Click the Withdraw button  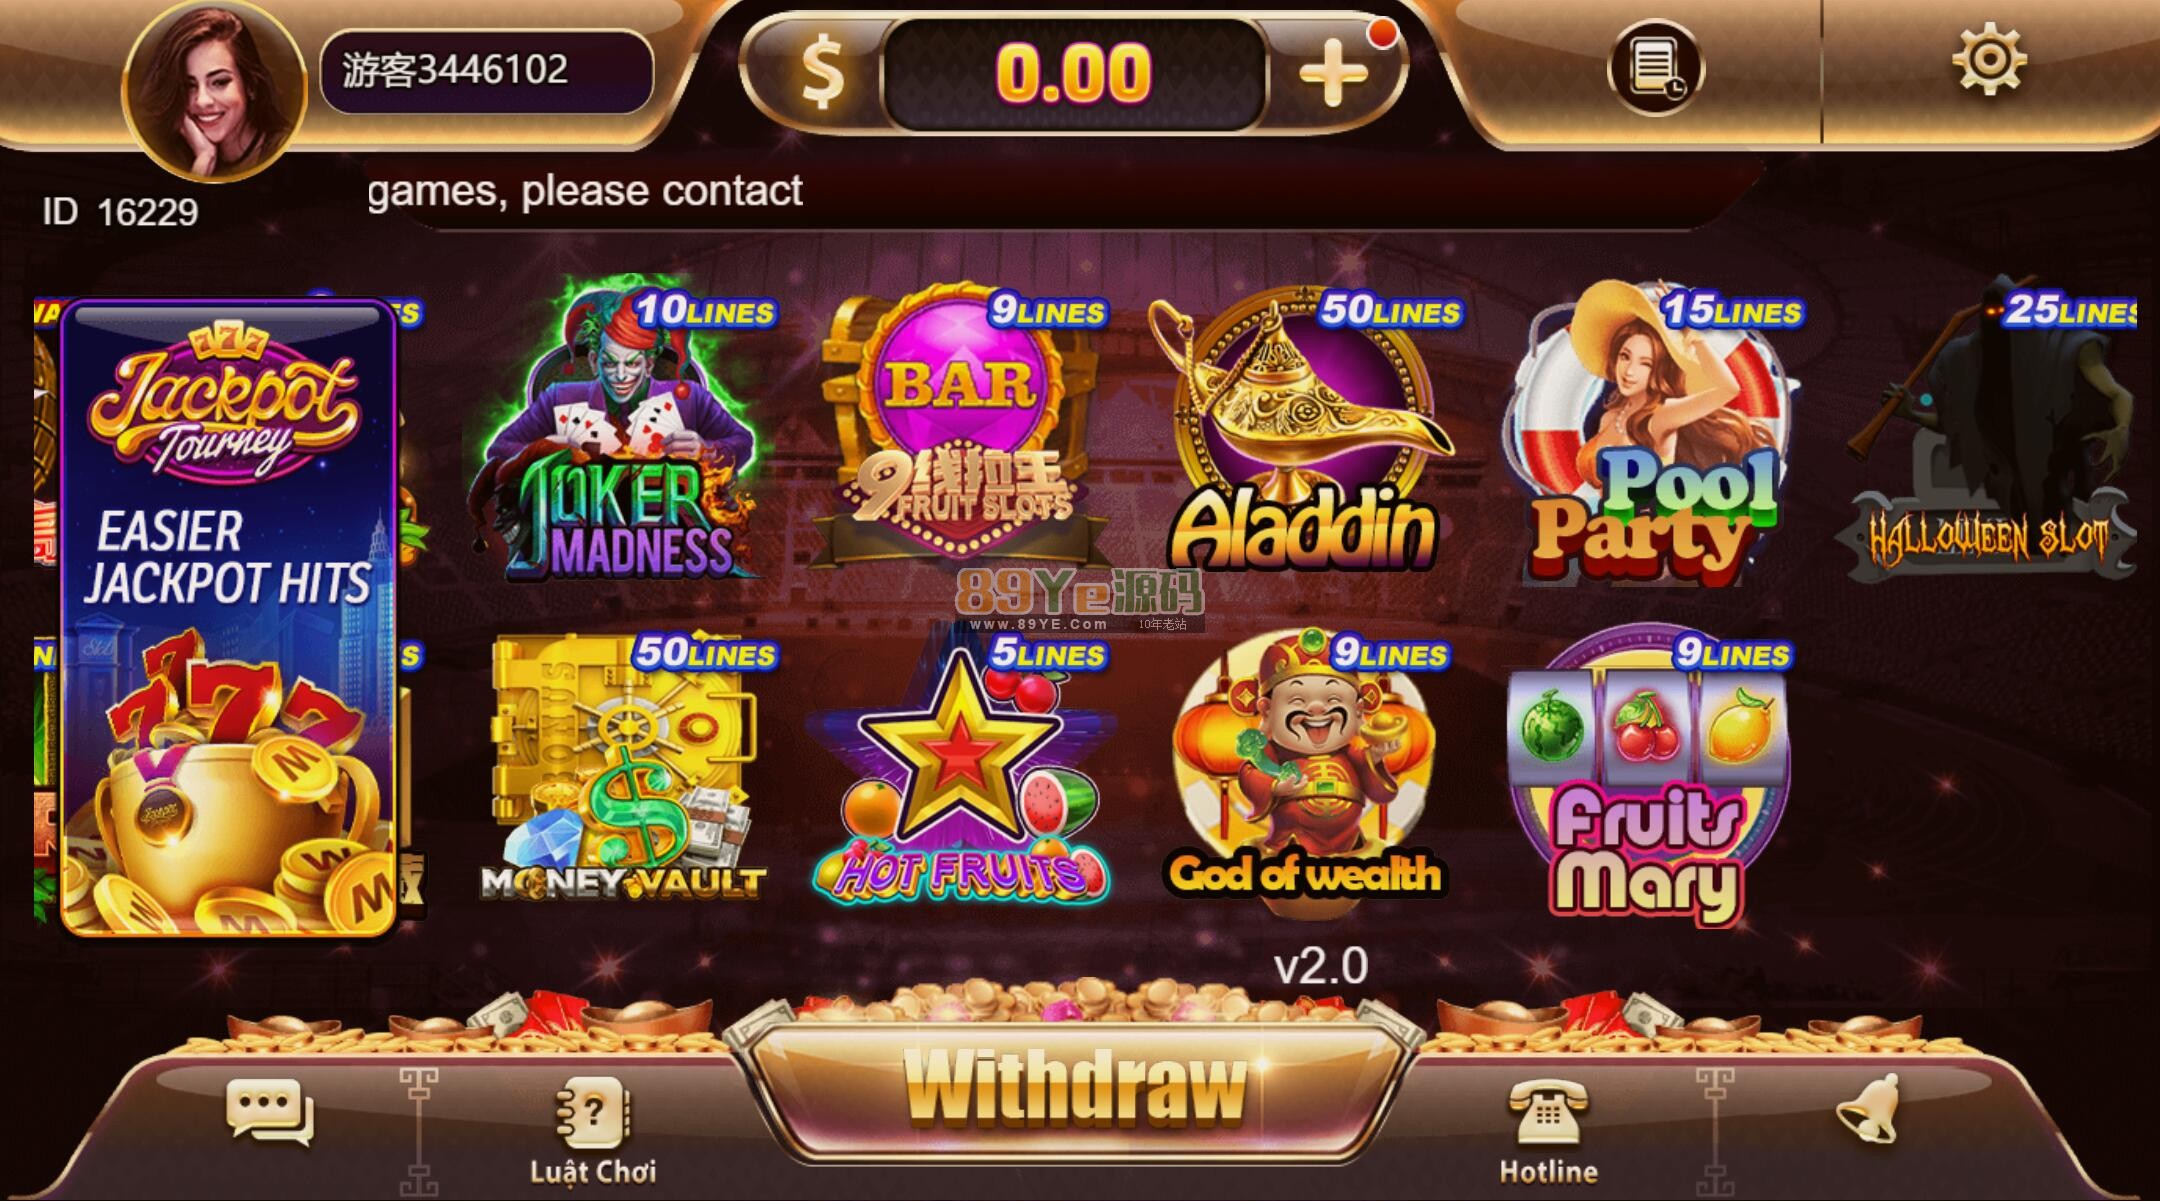coord(1076,1087)
